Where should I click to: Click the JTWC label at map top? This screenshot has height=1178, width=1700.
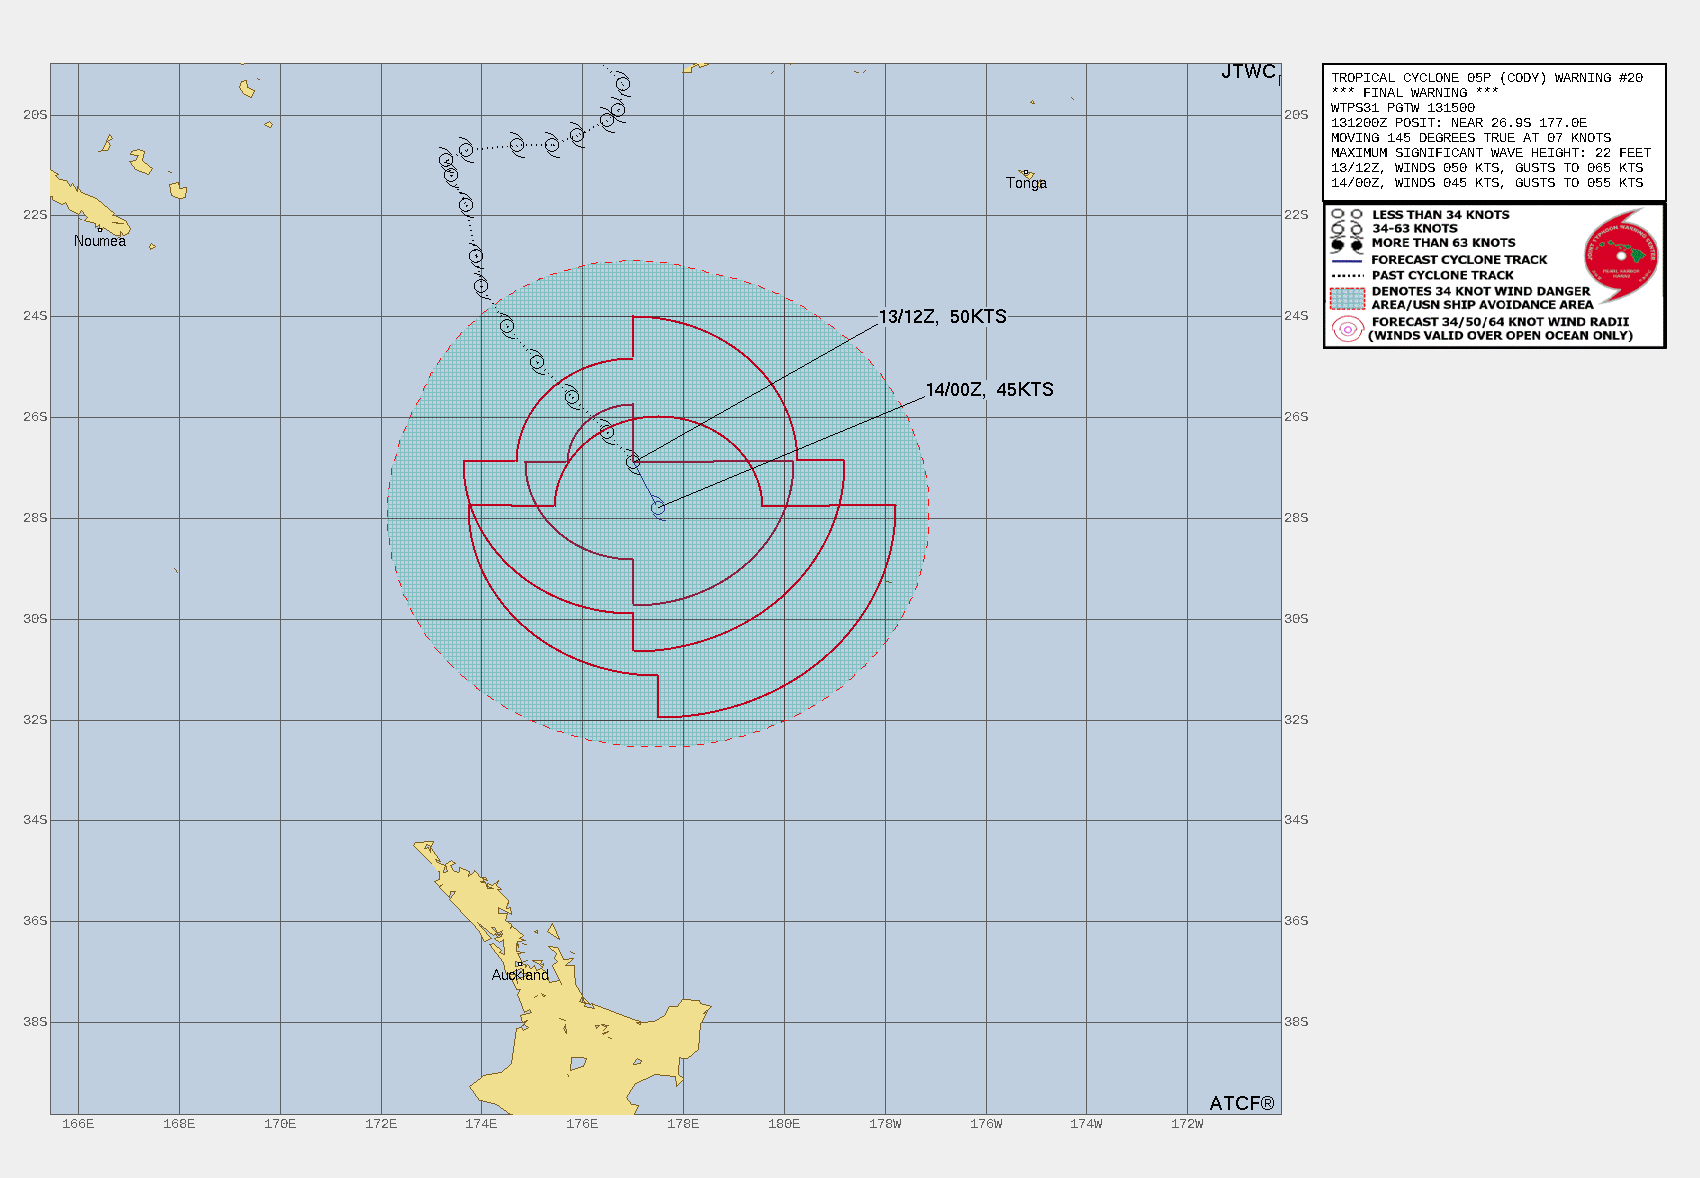click(x=1247, y=71)
